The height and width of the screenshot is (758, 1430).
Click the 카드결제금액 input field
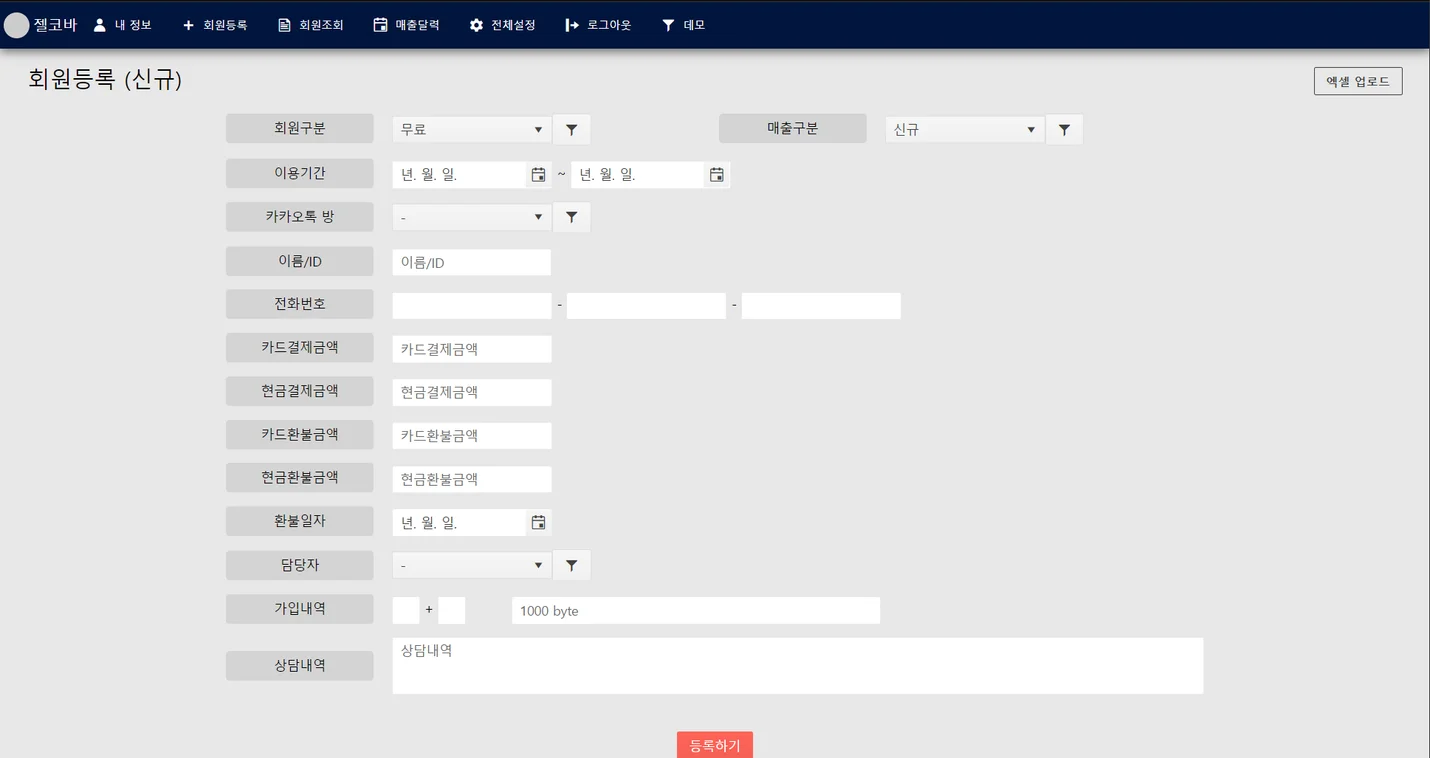point(471,349)
